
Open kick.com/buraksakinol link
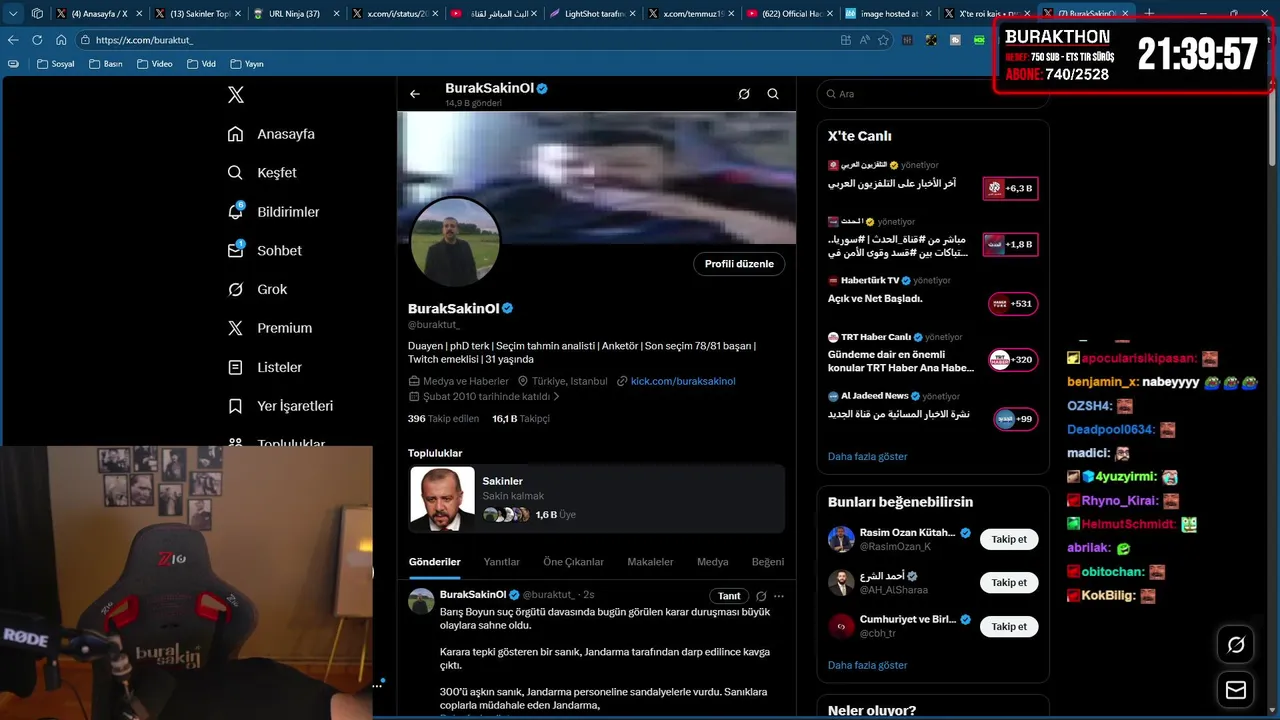[683, 381]
